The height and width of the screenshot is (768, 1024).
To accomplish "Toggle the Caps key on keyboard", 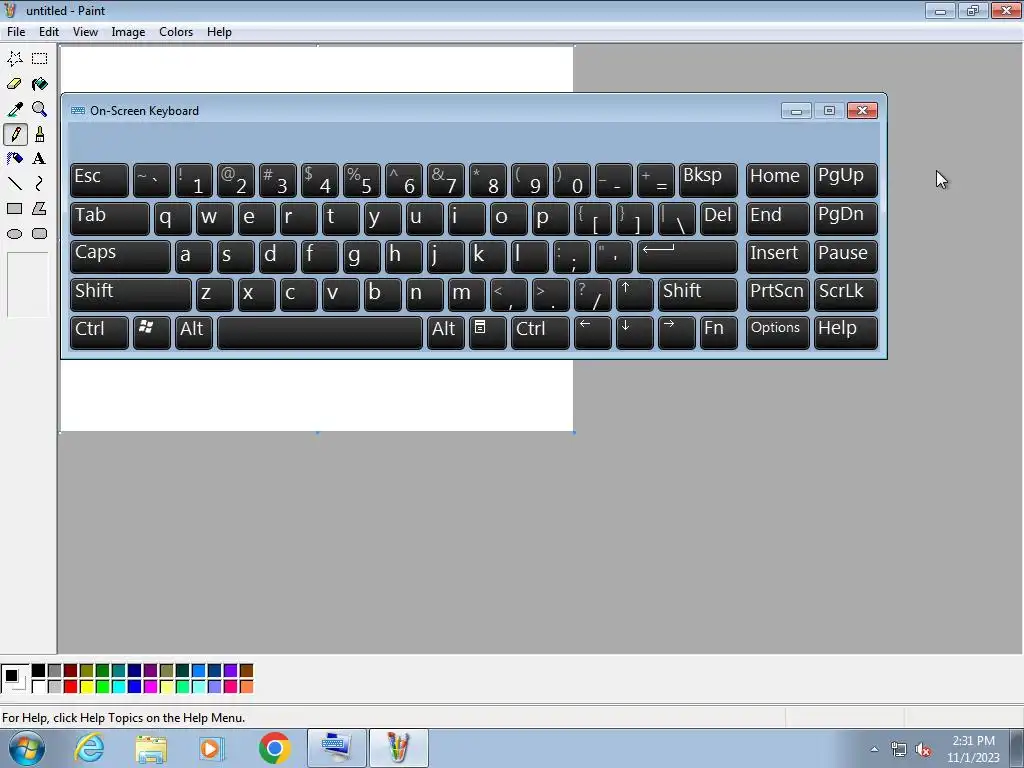I will pos(120,256).
